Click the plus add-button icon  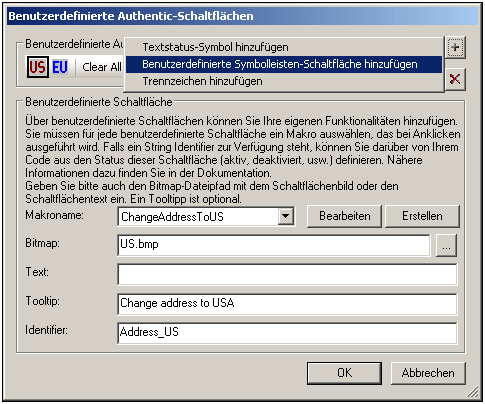click(x=455, y=47)
